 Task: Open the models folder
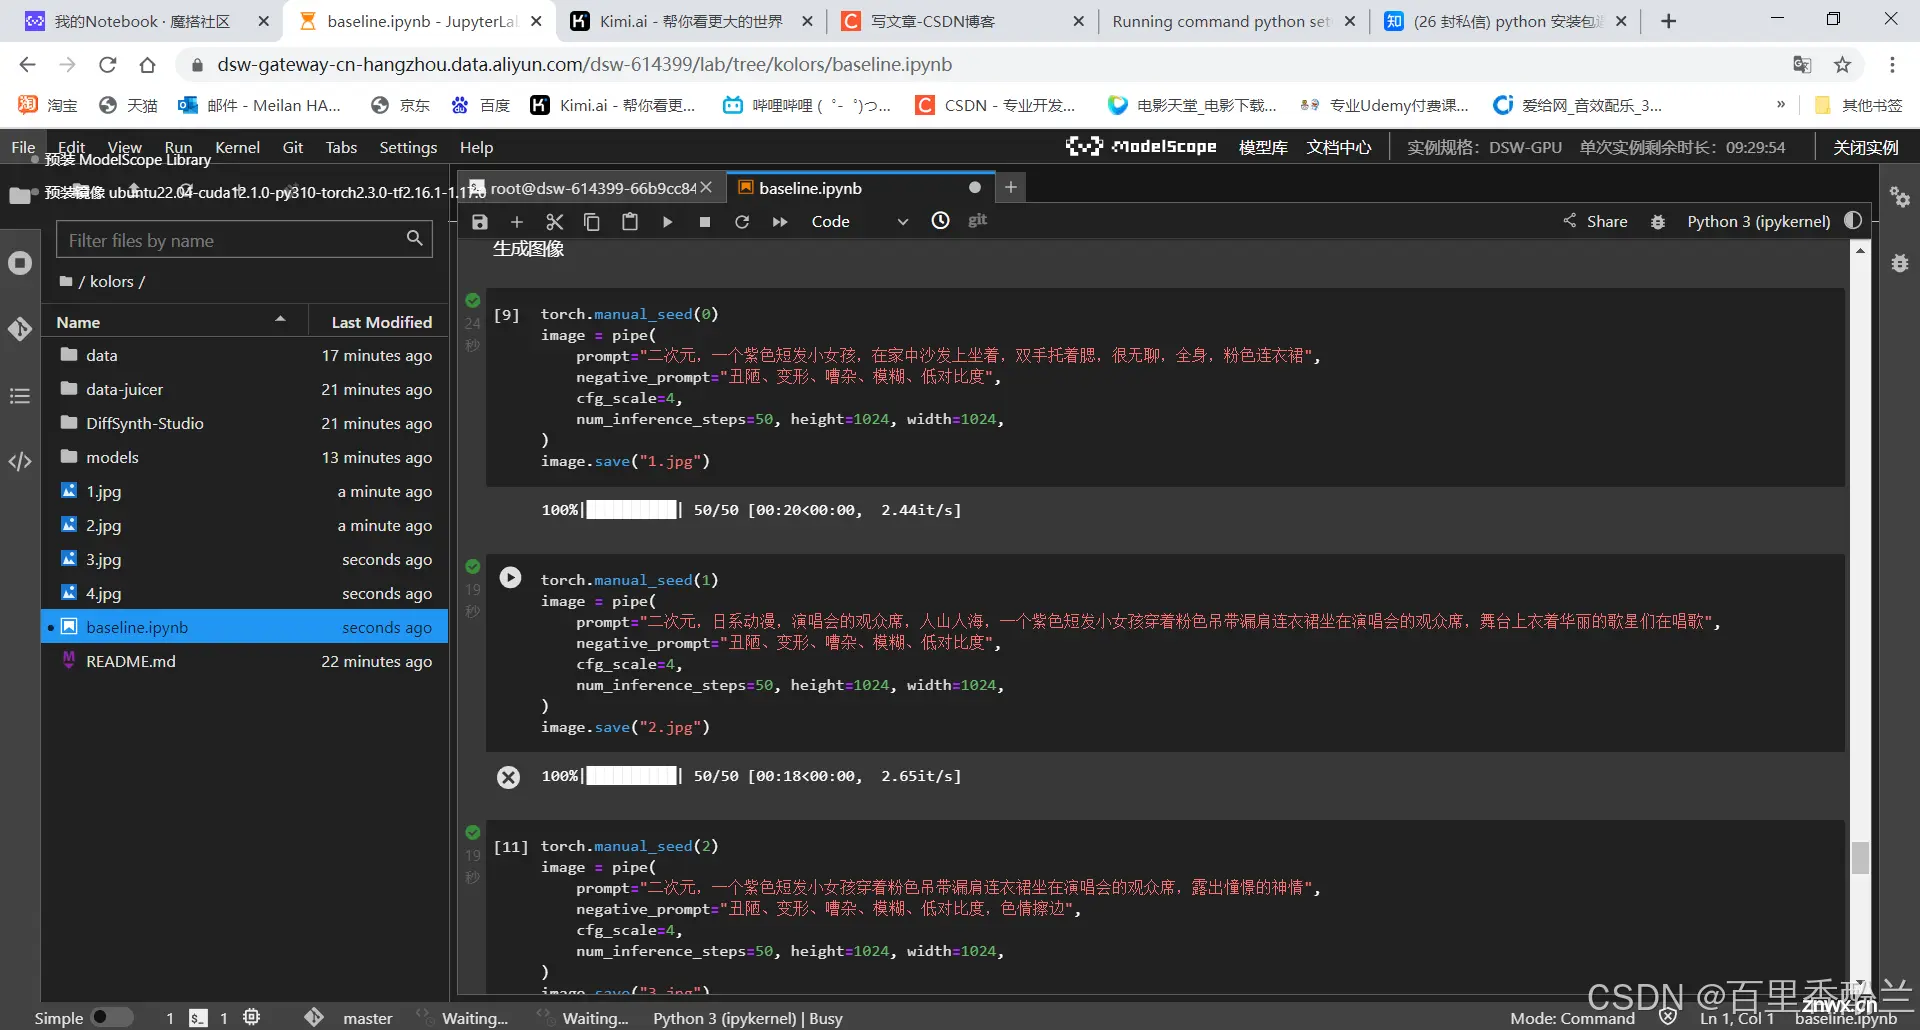(x=244, y=457)
